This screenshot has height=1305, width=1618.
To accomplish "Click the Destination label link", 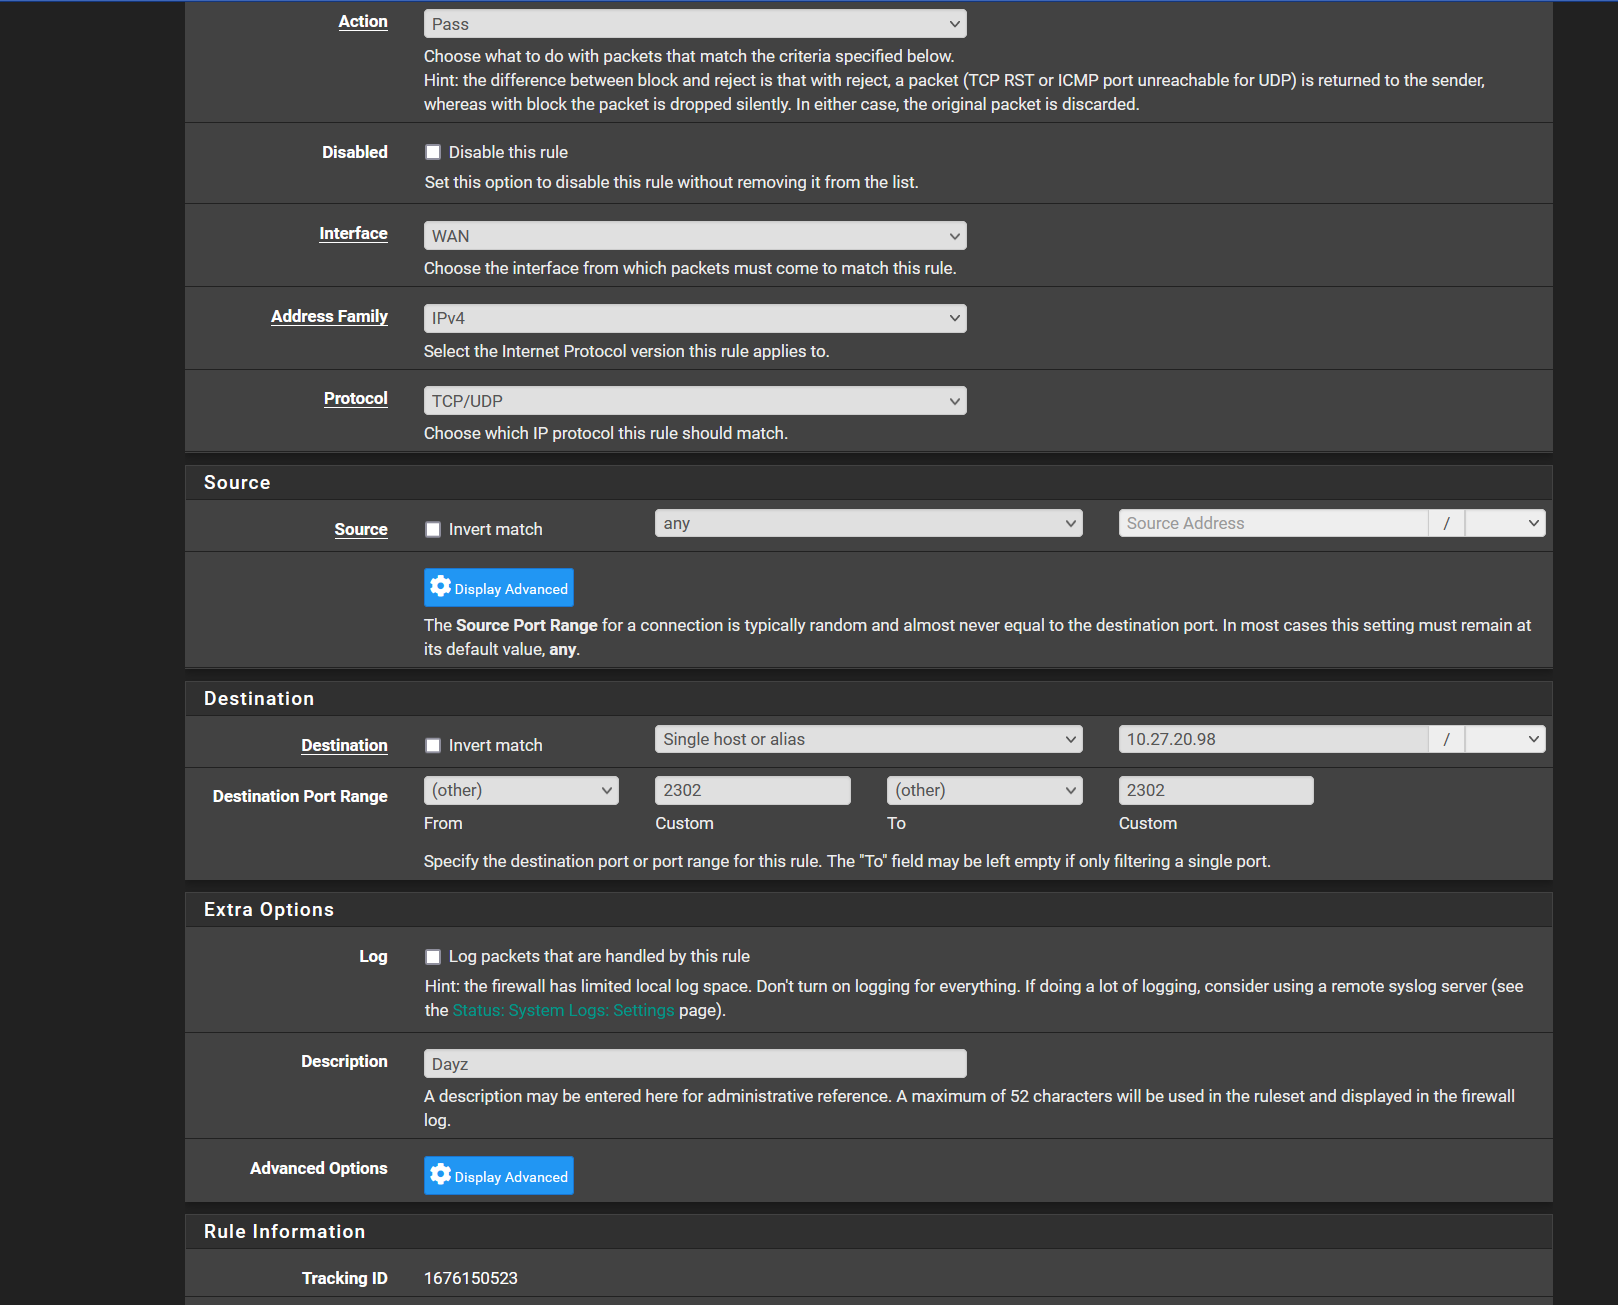I will point(344,745).
